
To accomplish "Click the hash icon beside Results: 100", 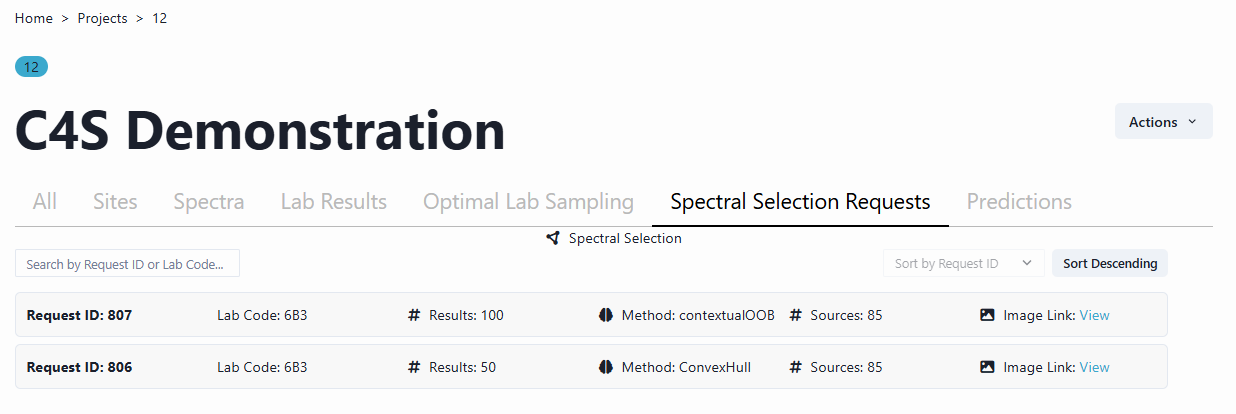I will click(414, 315).
